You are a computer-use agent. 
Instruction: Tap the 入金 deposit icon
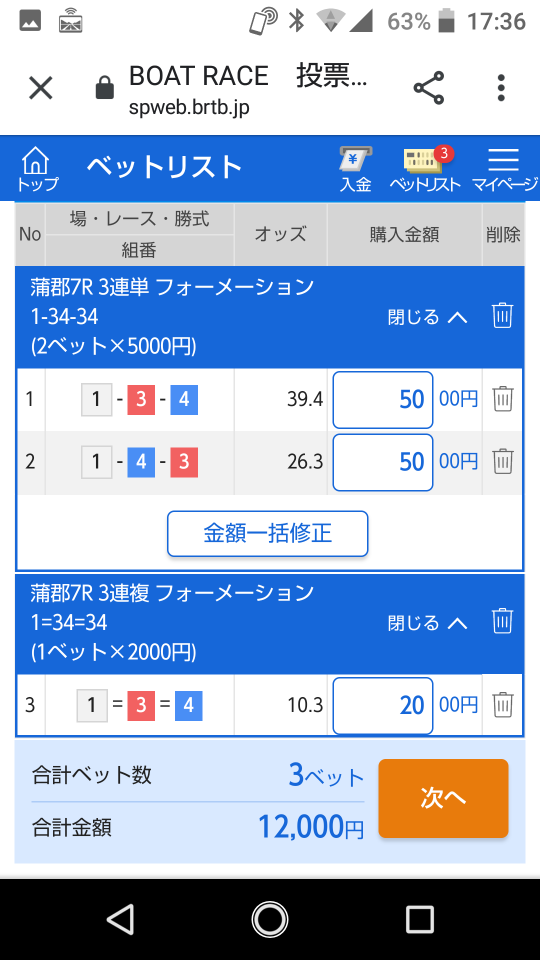[x=356, y=169]
